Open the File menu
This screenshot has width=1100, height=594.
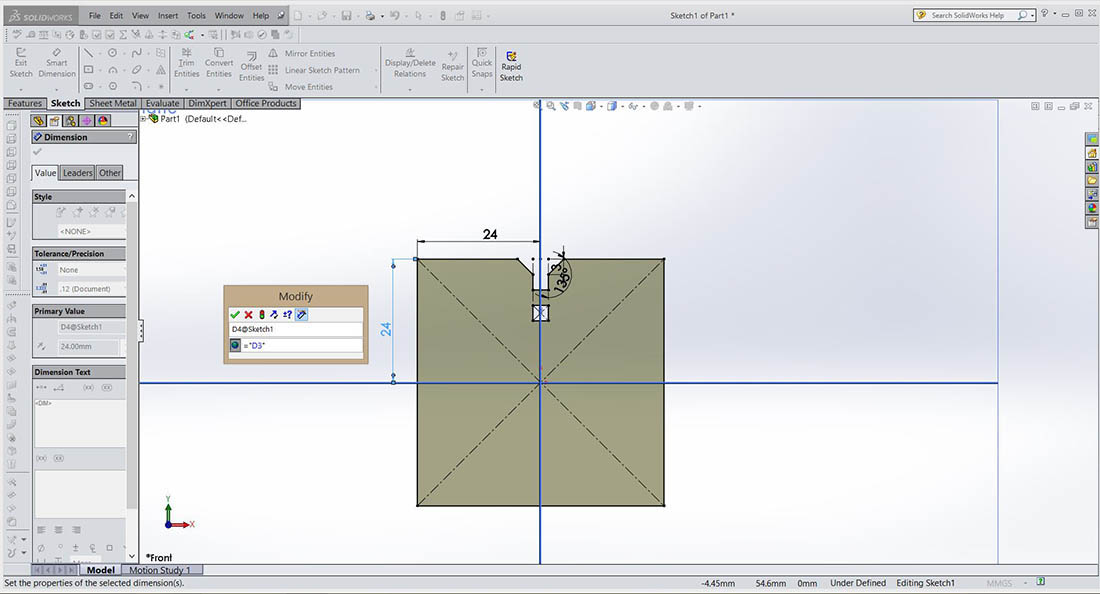[x=95, y=15]
